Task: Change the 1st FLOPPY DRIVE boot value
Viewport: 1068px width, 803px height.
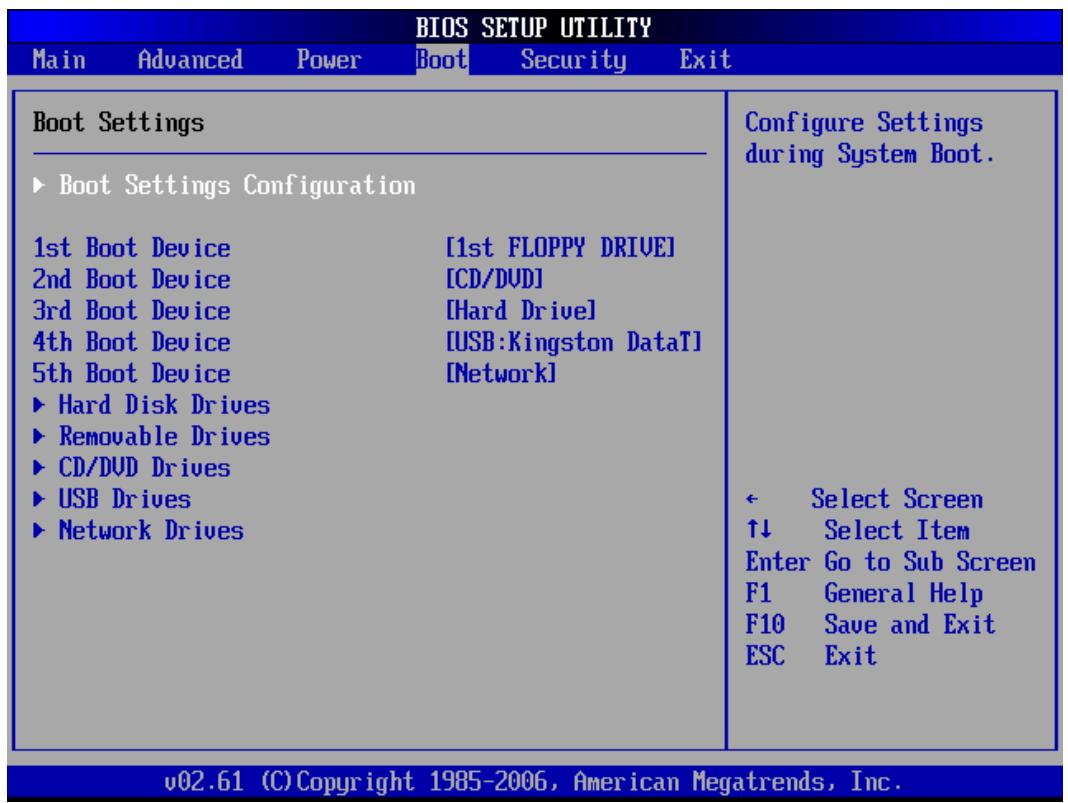Action: point(560,248)
